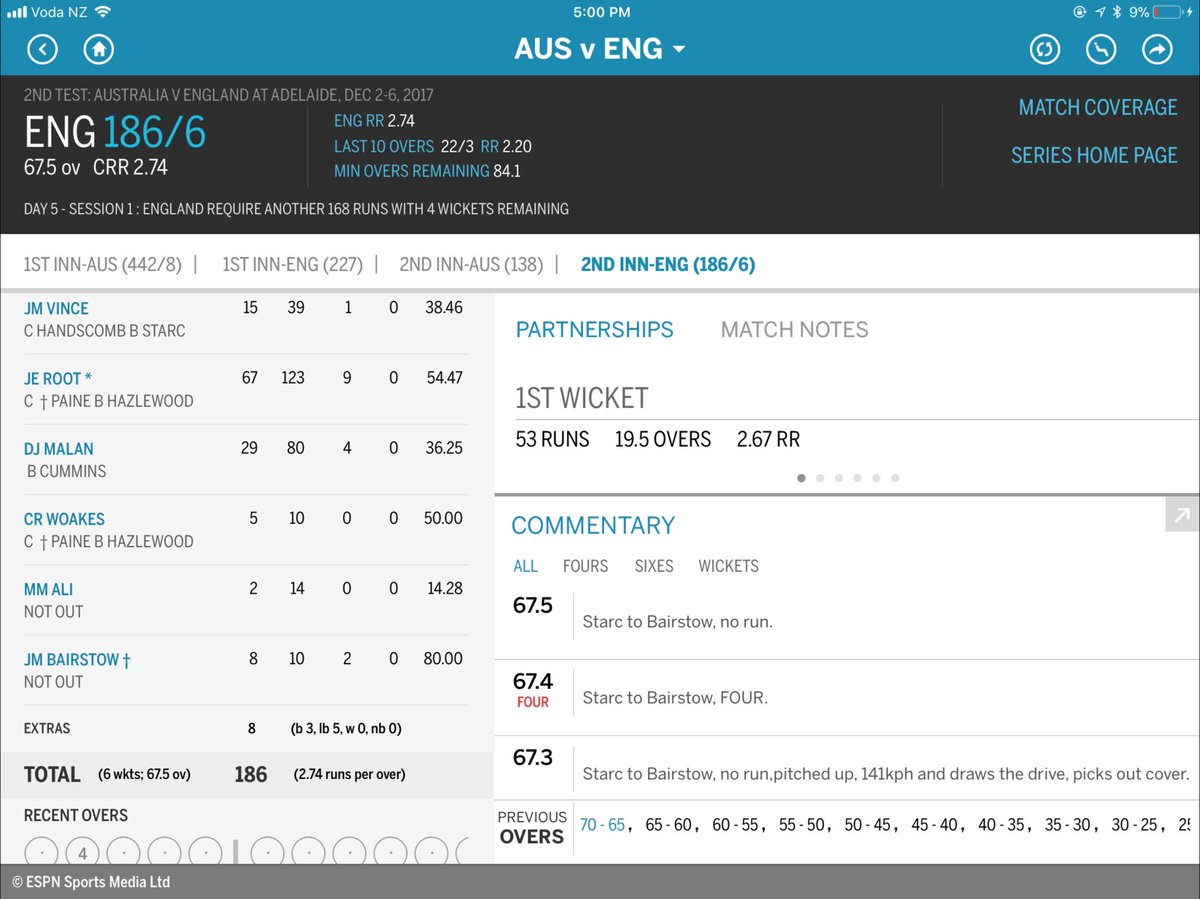Select previous overs 55 - 50

point(801,825)
